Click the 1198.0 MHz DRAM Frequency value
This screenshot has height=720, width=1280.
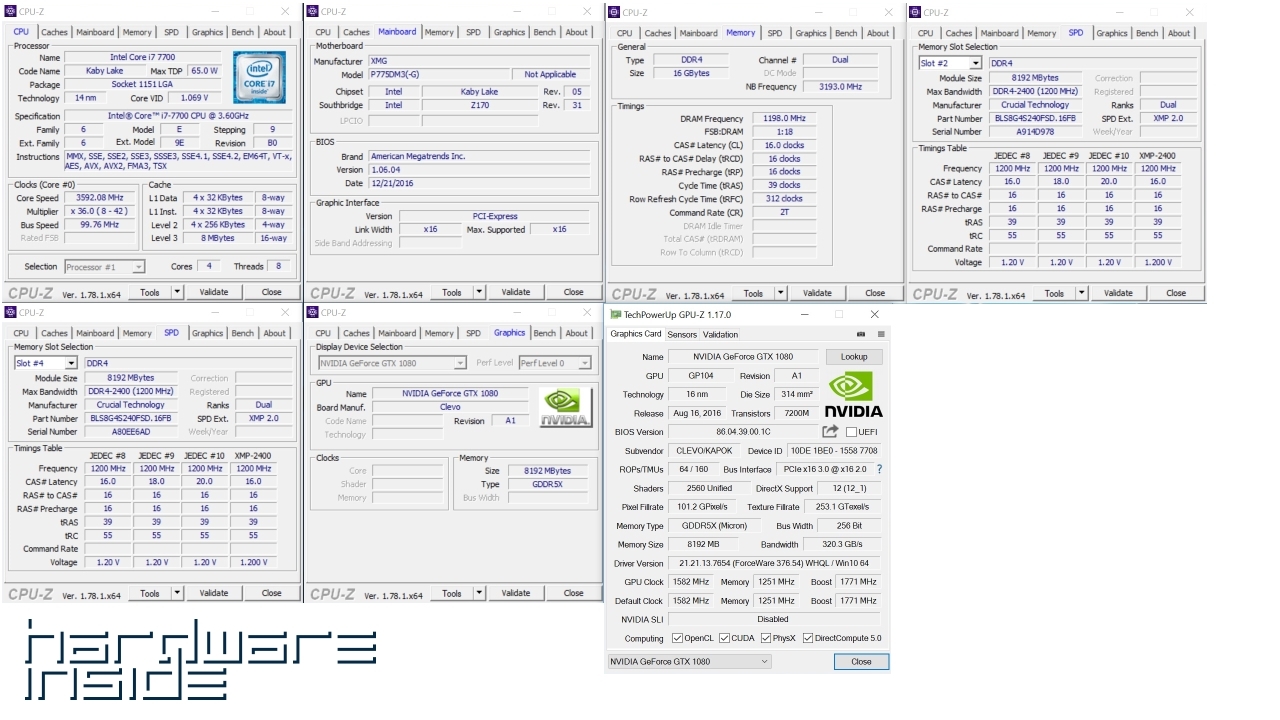[784, 119]
